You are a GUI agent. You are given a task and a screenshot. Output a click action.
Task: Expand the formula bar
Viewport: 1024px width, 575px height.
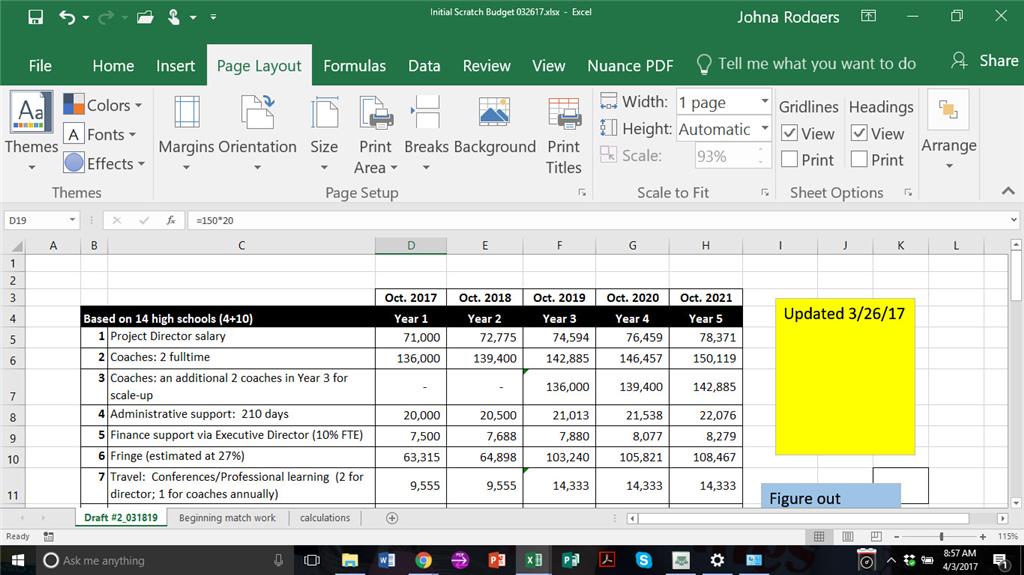1014,220
